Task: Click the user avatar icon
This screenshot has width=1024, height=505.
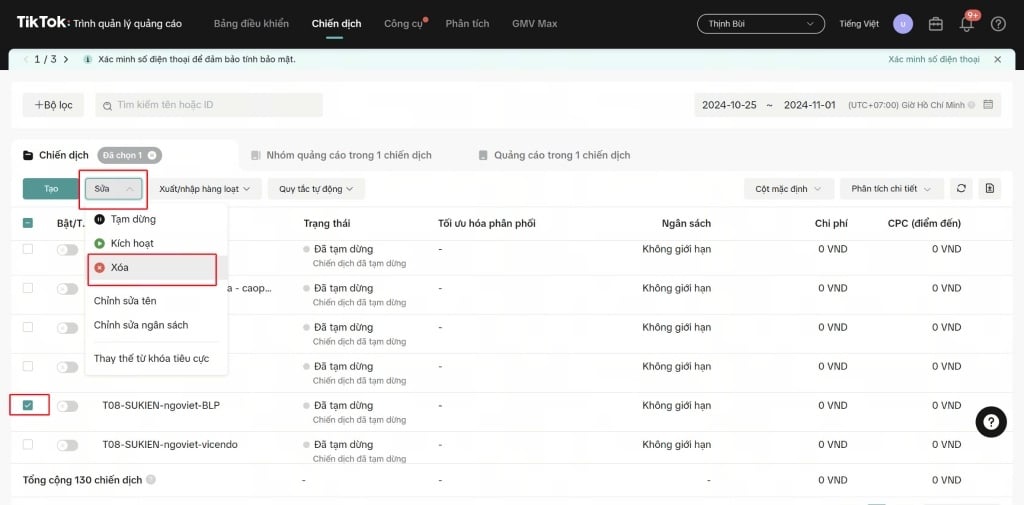Action: tap(903, 24)
